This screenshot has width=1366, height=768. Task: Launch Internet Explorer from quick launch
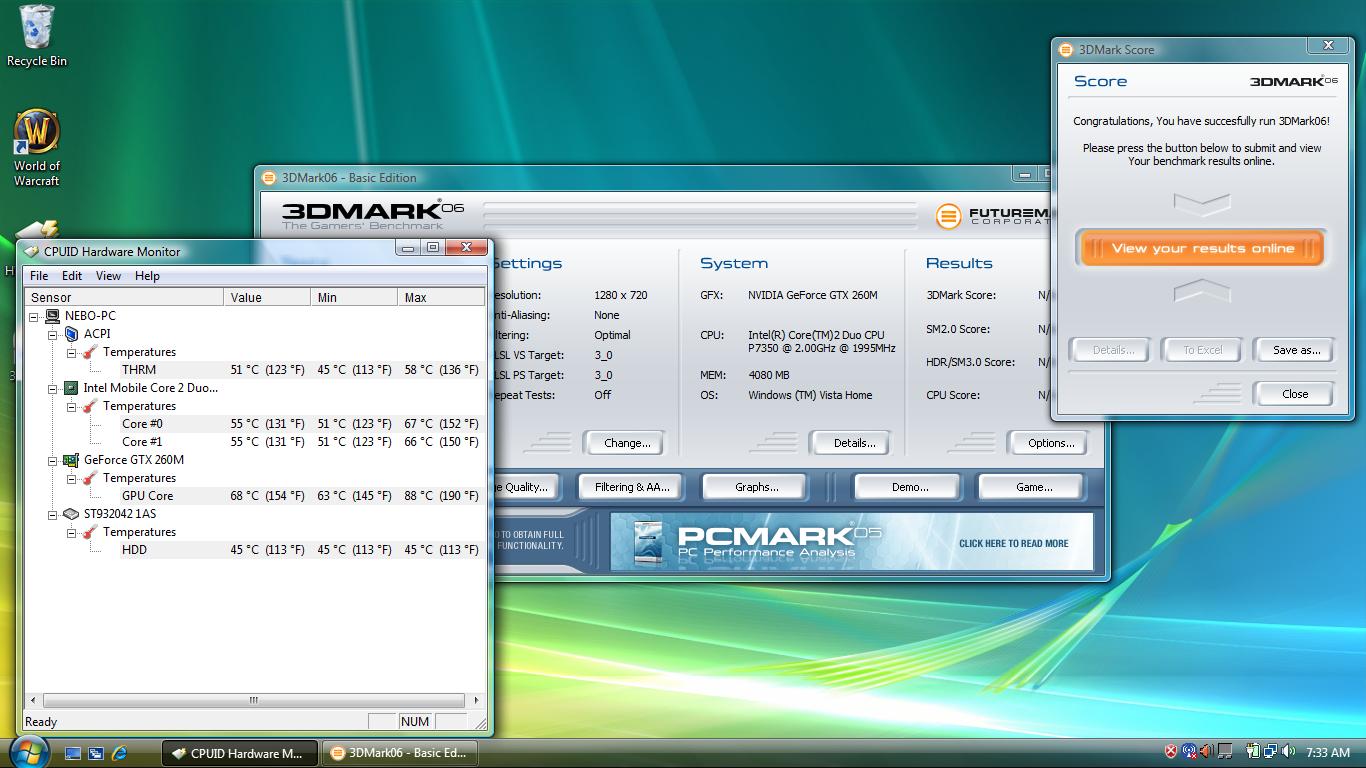point(120,753)
